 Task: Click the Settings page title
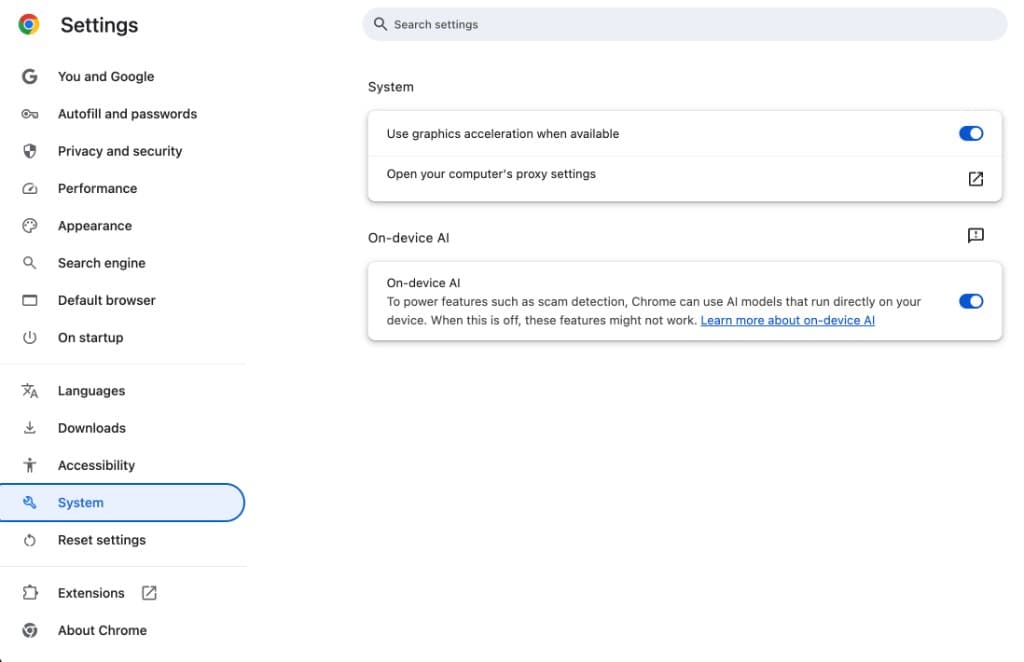click(99, 25)
